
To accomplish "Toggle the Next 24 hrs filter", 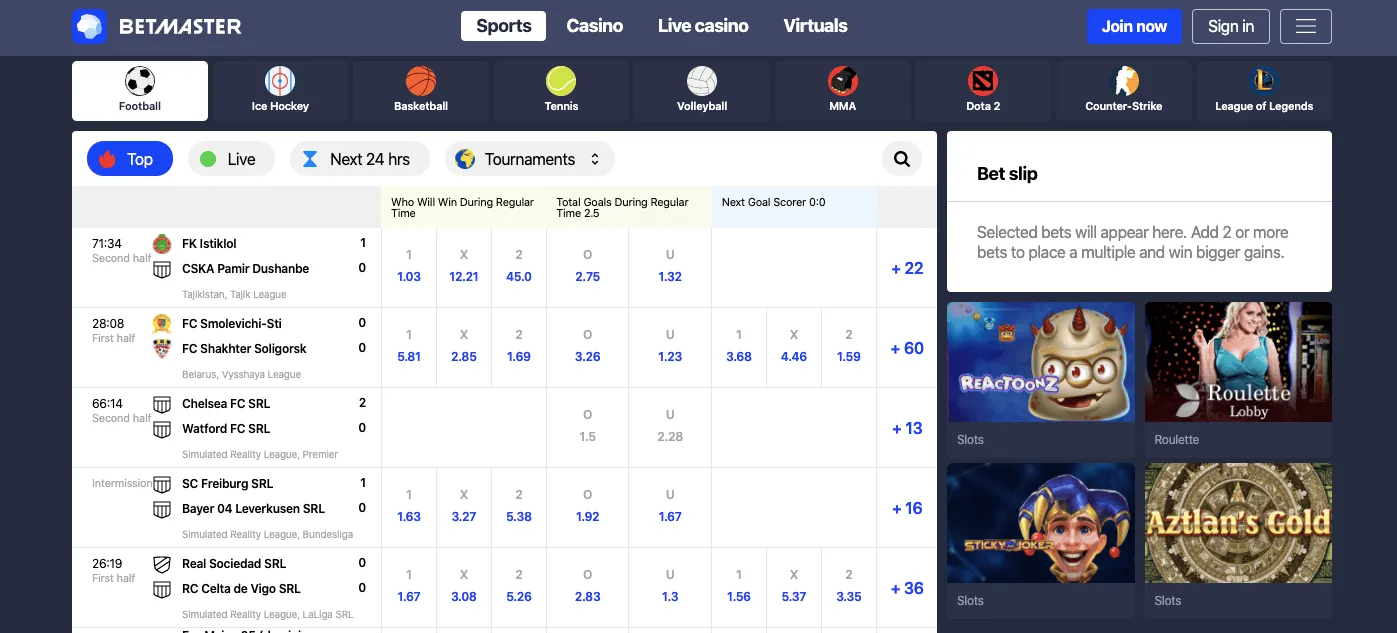I will [359, 158].
